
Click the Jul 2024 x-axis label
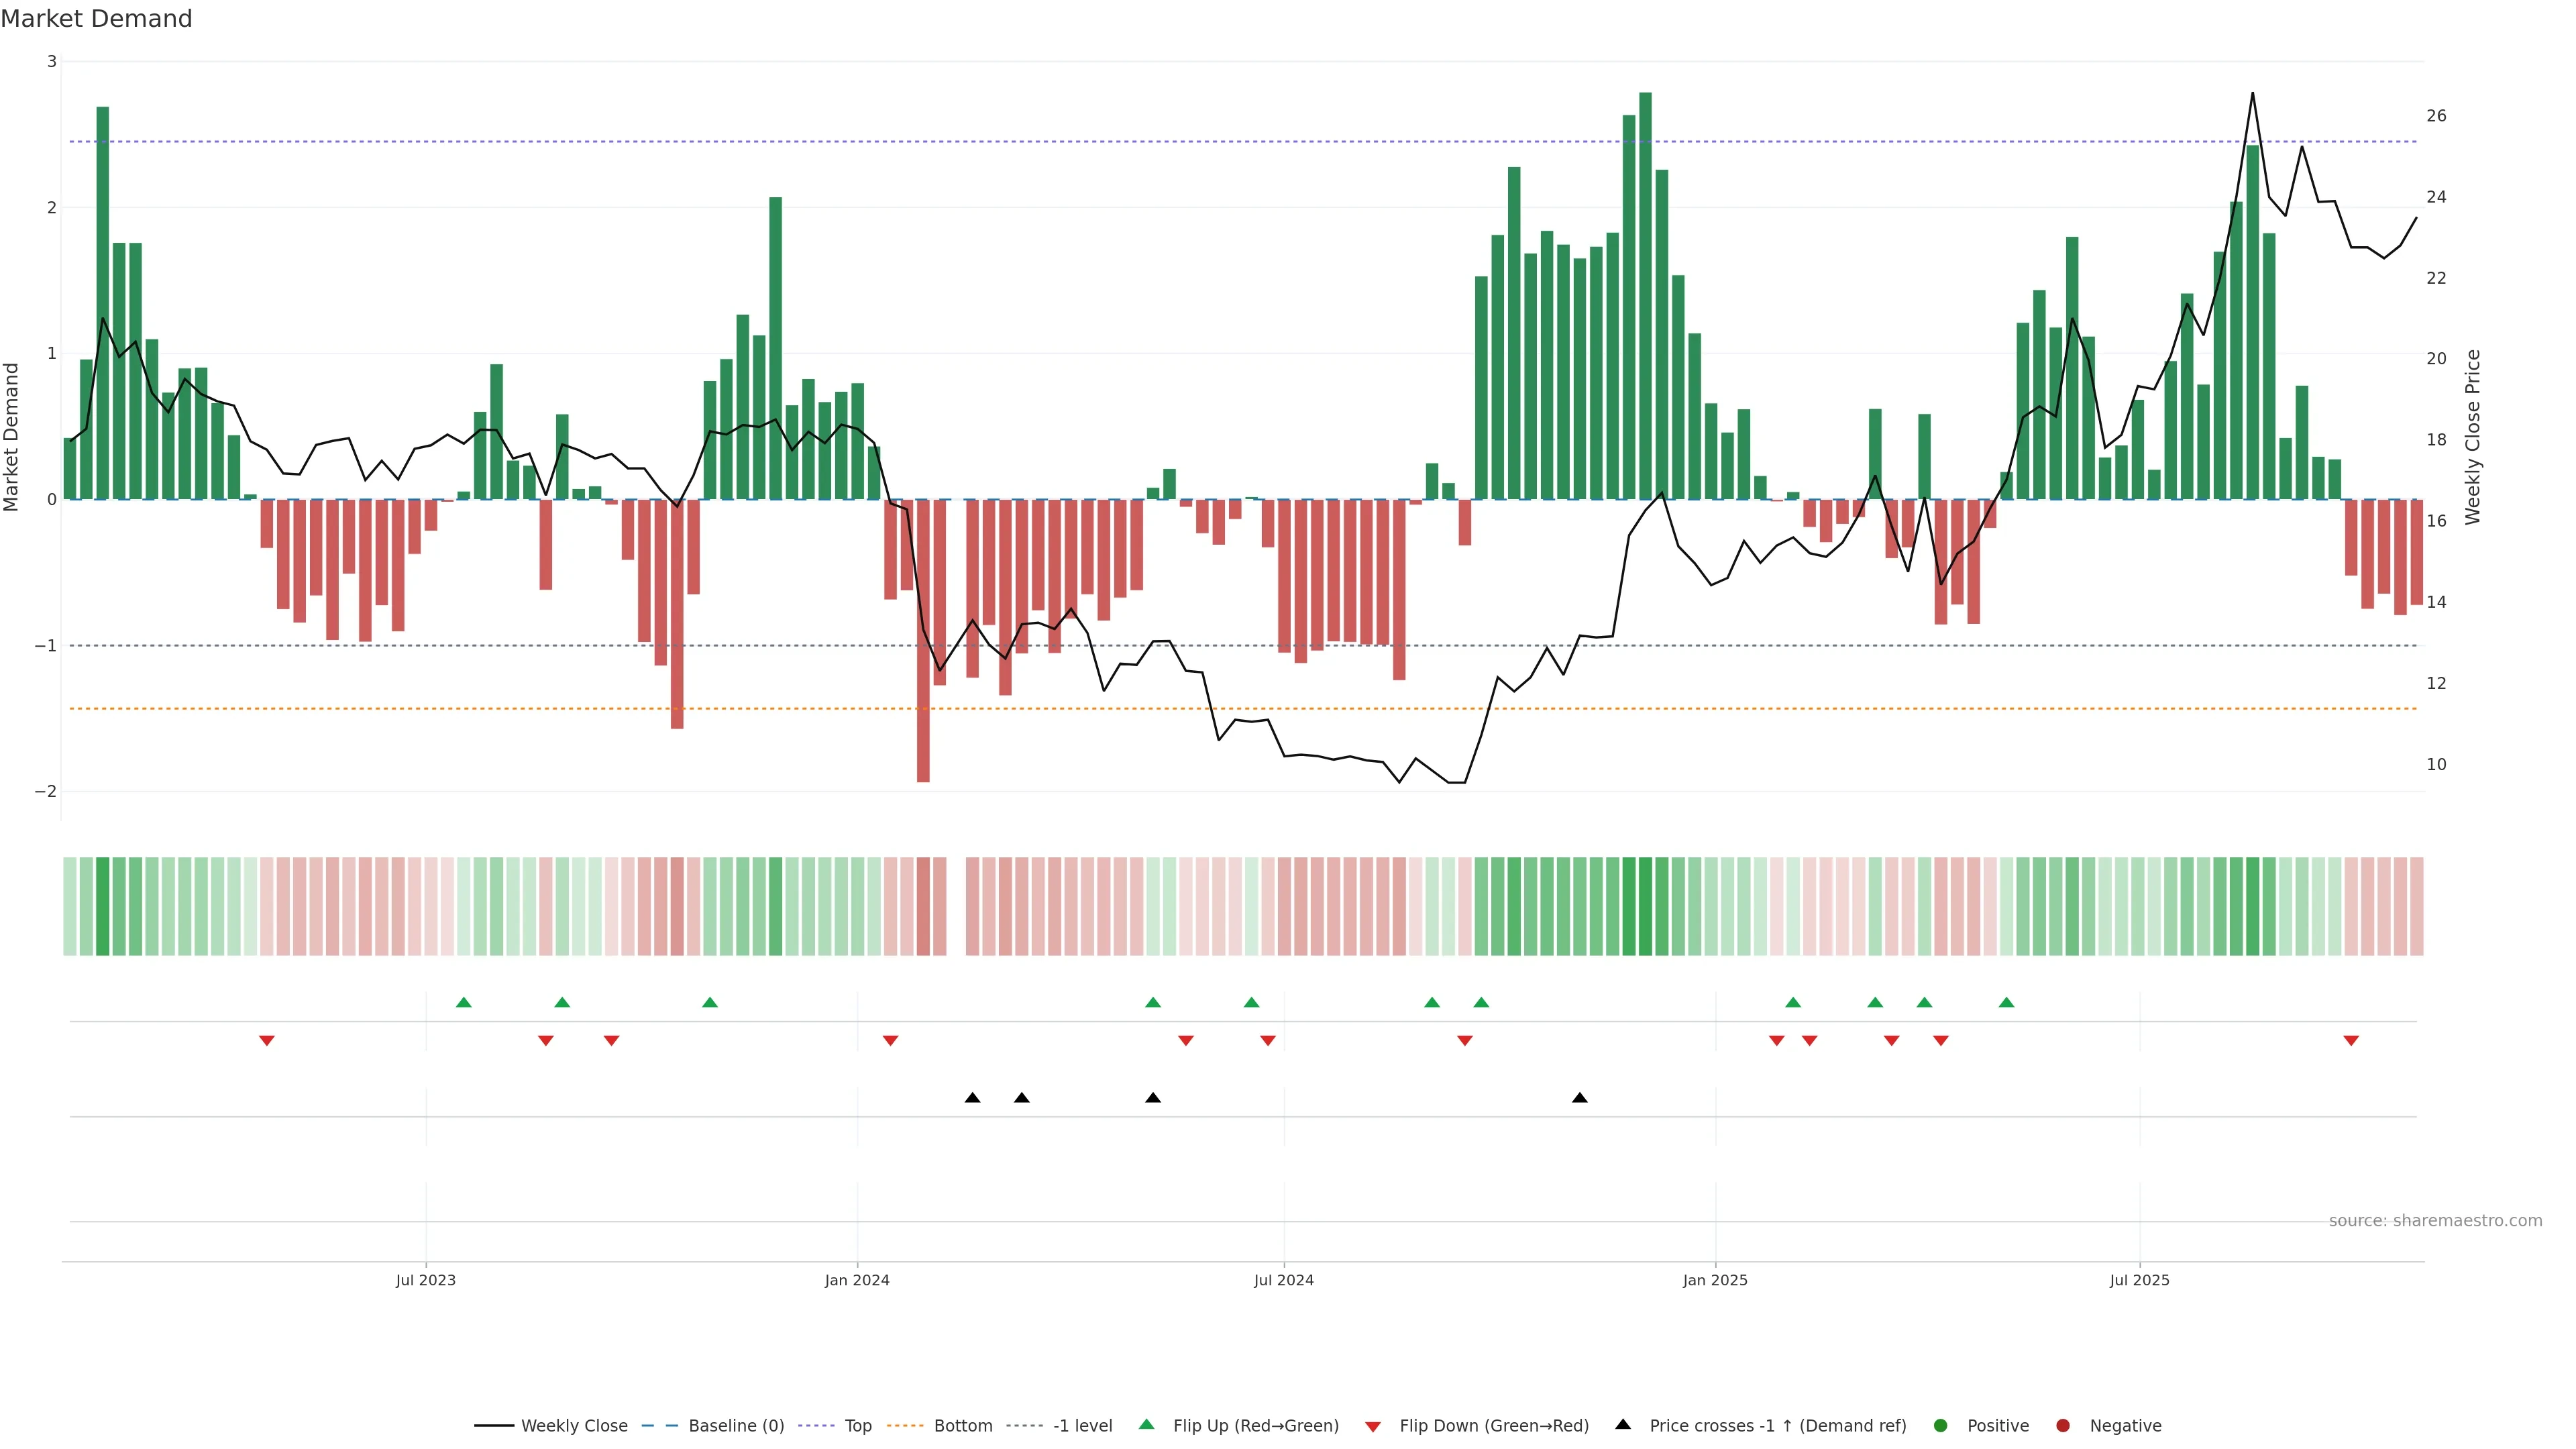click(x=1284, y=1280)
